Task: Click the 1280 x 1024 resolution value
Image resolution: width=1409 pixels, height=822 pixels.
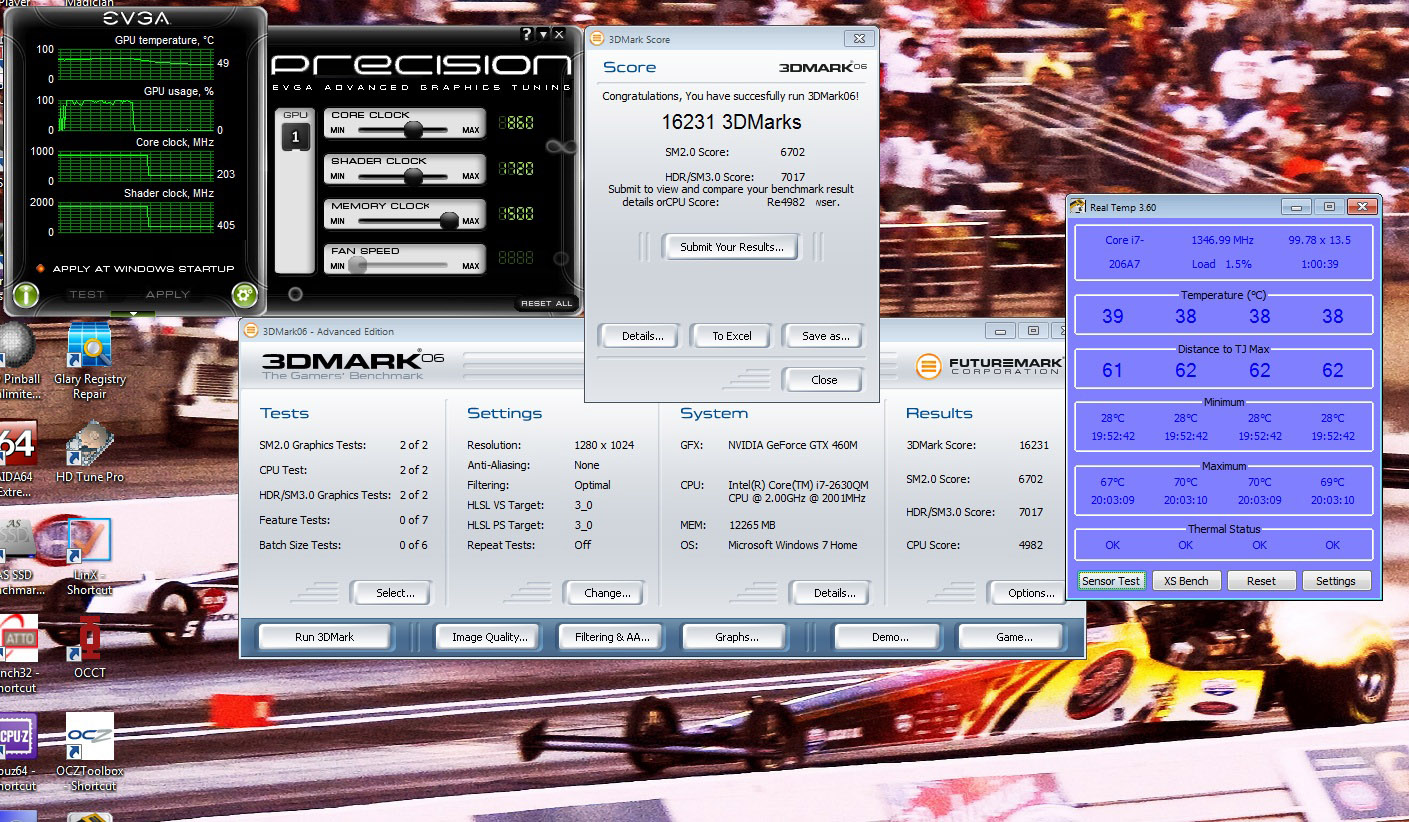Action: 604,446
